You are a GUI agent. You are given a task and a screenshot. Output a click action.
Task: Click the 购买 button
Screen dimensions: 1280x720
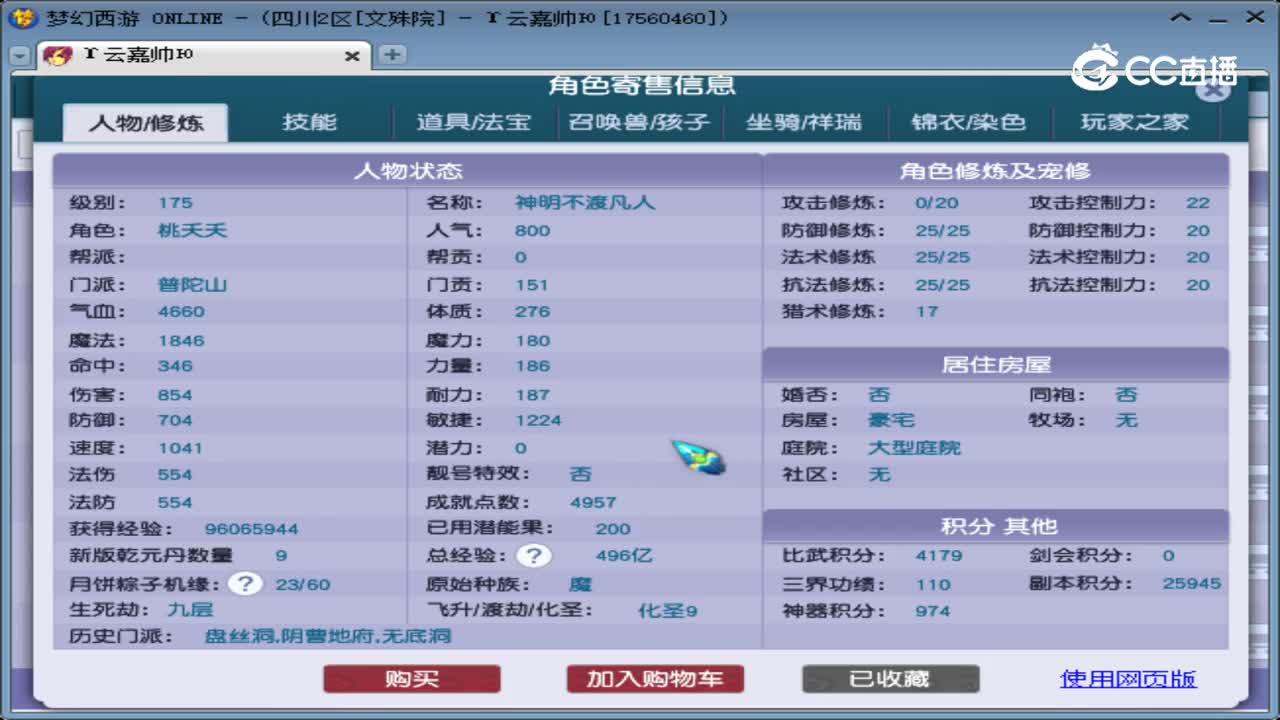click(x=412, y=679)
